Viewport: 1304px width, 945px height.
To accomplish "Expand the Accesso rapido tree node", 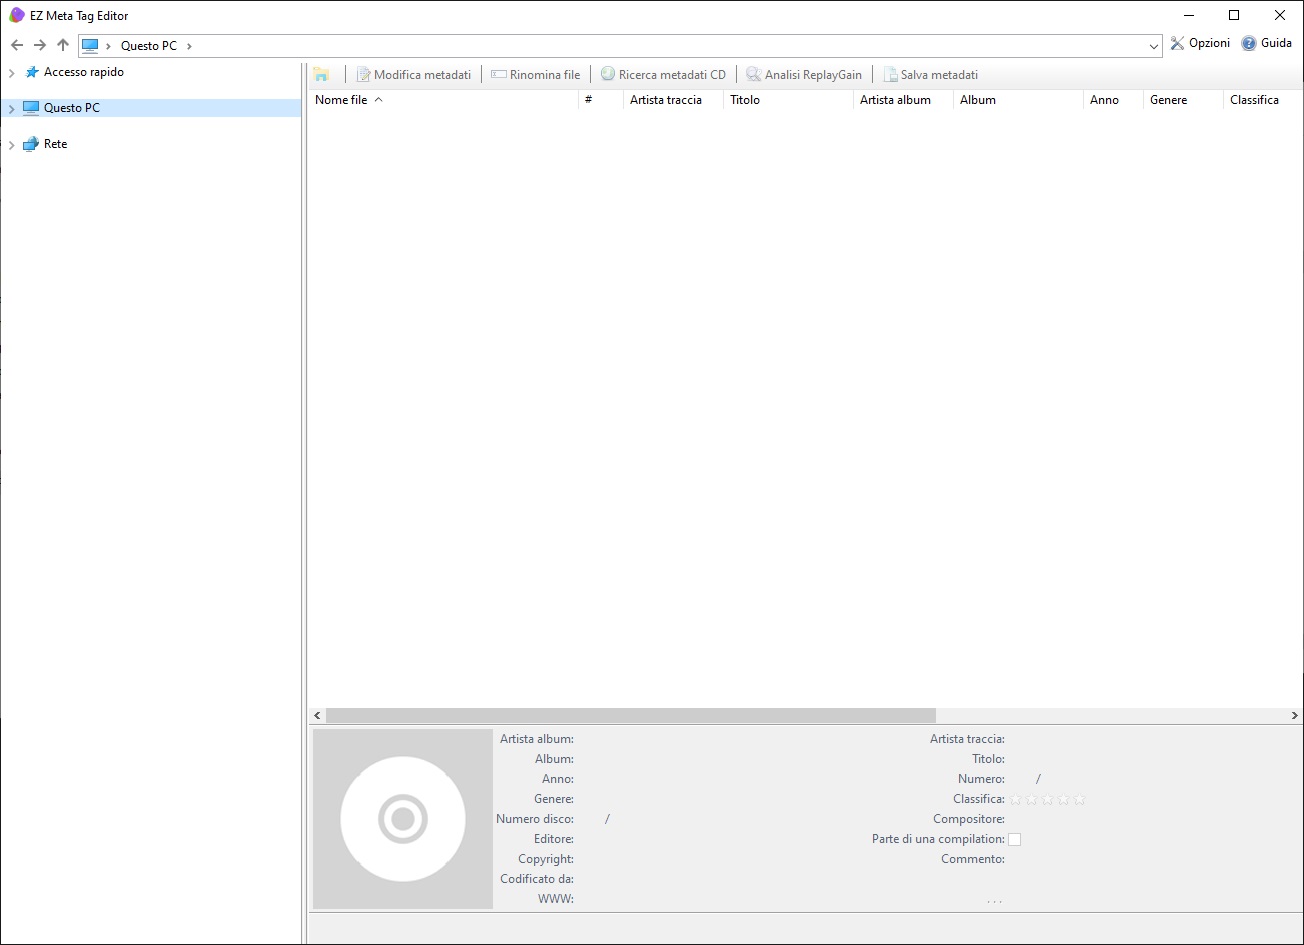I will (x=12, y=73).
